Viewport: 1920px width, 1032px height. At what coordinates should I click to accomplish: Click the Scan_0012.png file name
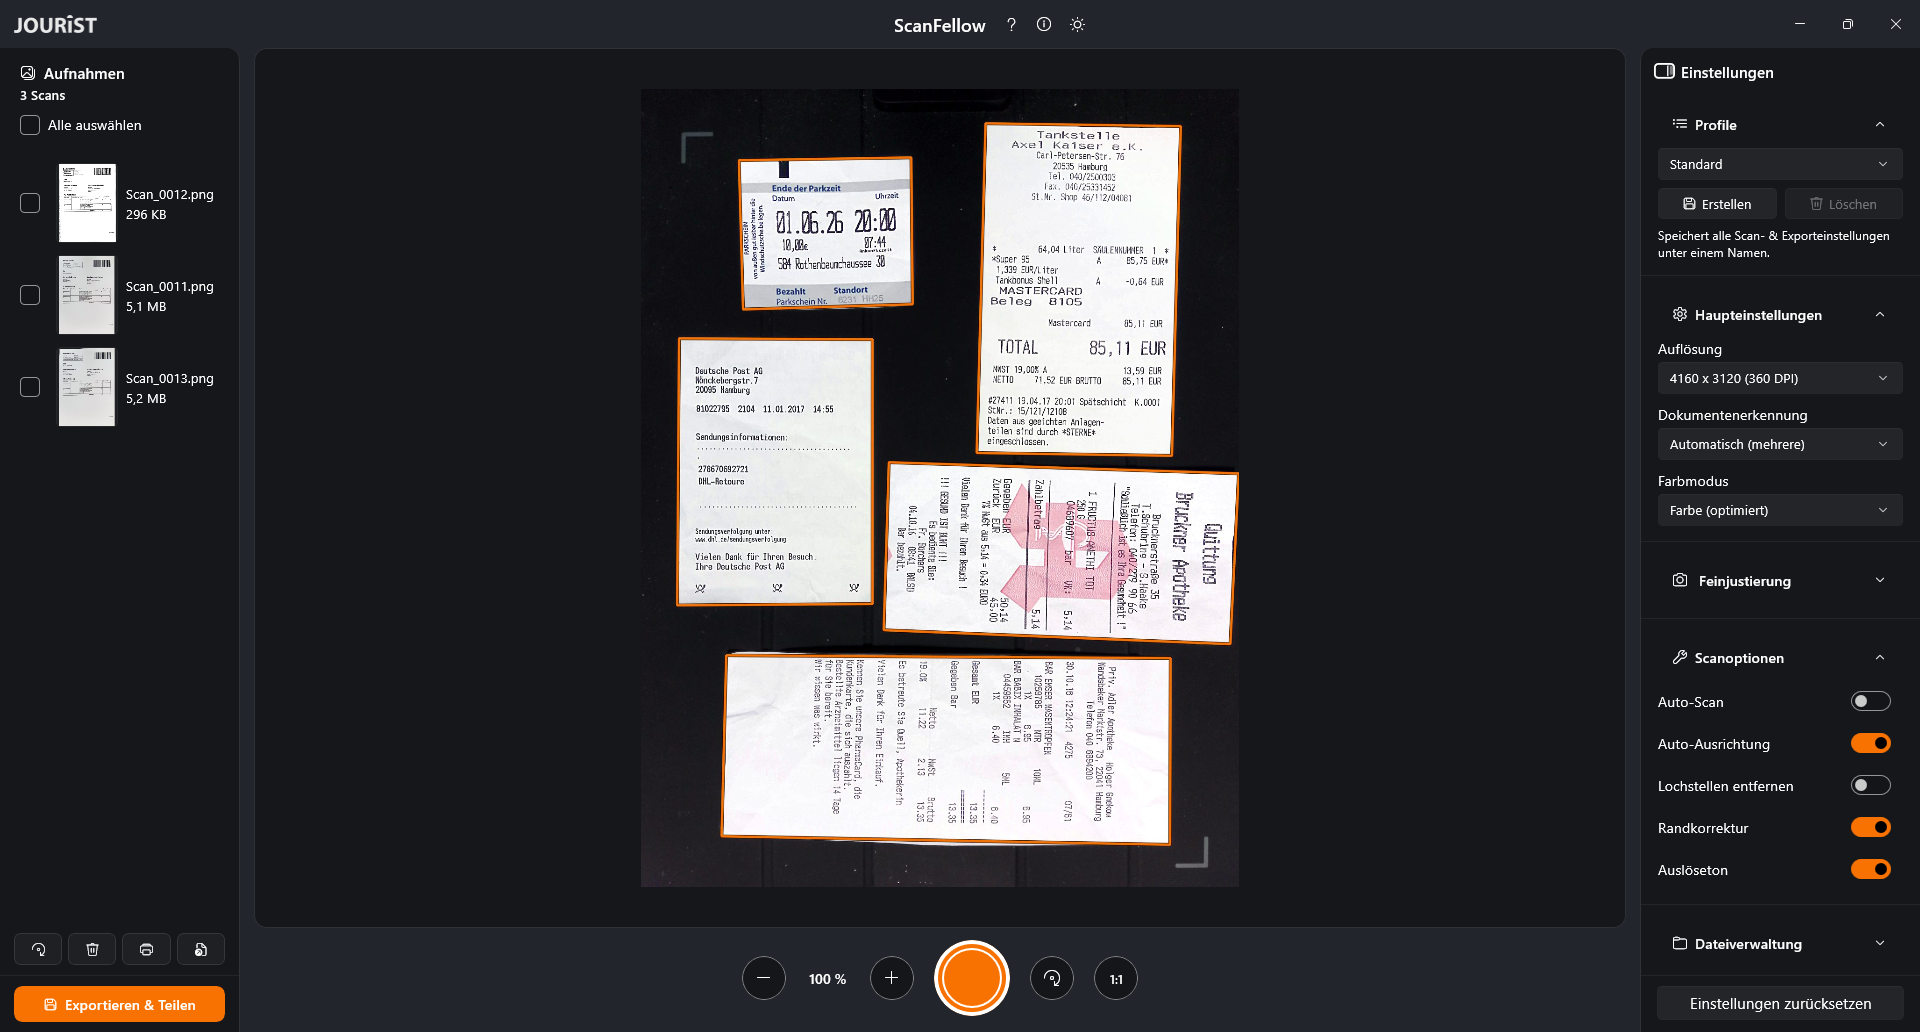170,195
